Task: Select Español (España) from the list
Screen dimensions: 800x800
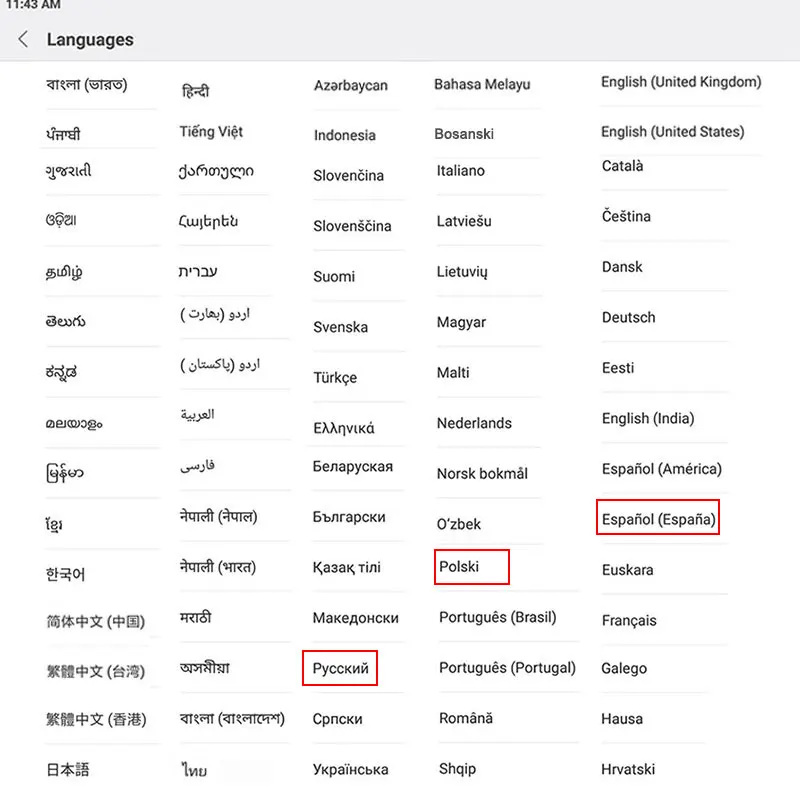Action: pyautogui.click(x=658, y=519)
